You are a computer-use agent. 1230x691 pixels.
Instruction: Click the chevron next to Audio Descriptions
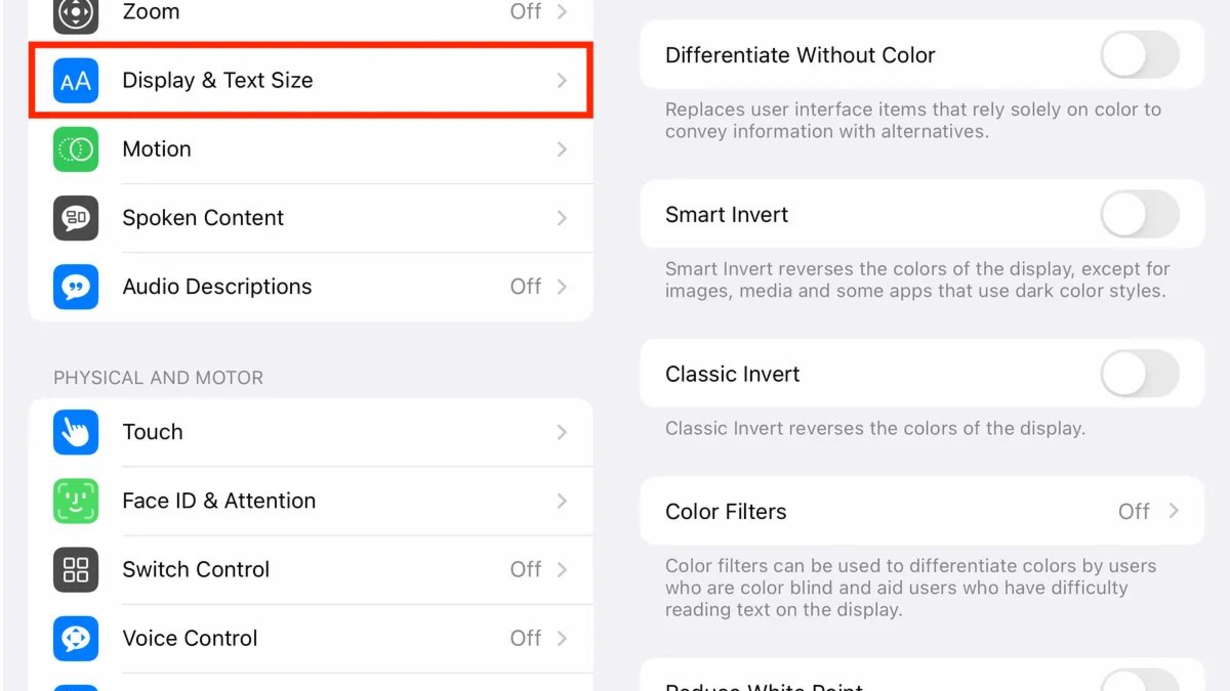tap(562, 287)
